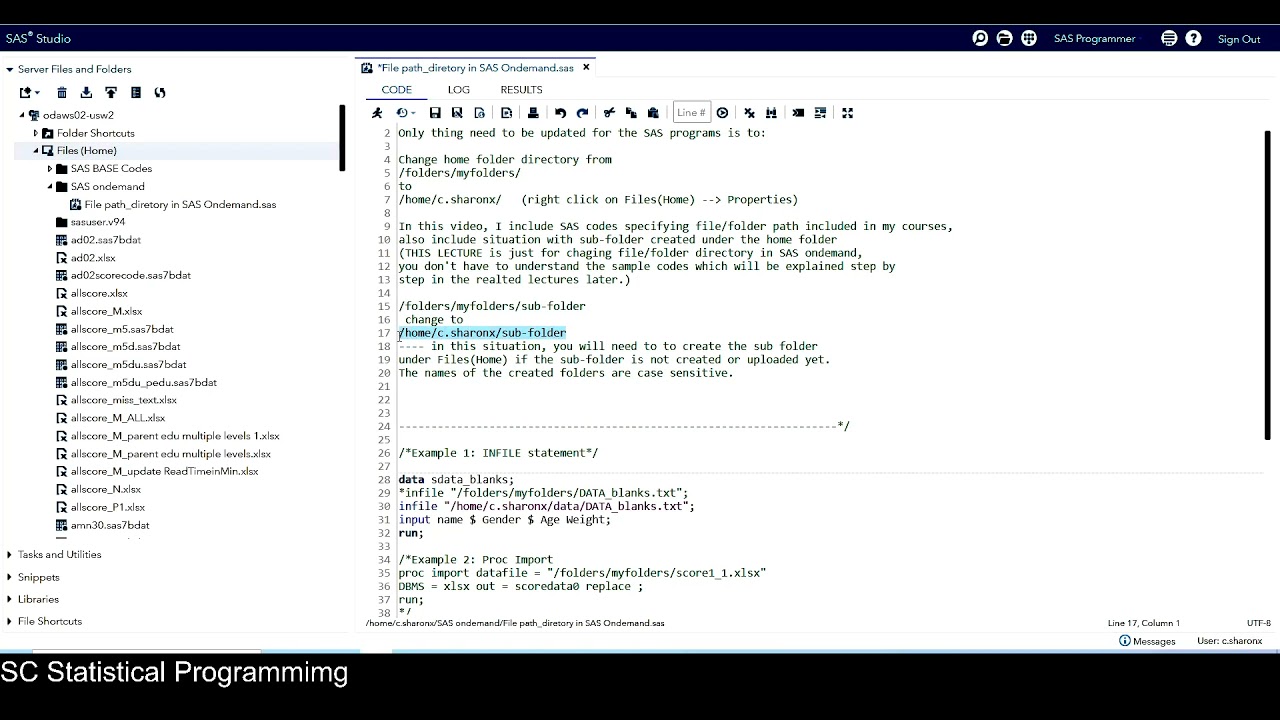Save the program using the floppy-disk icon
Viewport: 1280px width, 720px height.
[x=435, y=113]
